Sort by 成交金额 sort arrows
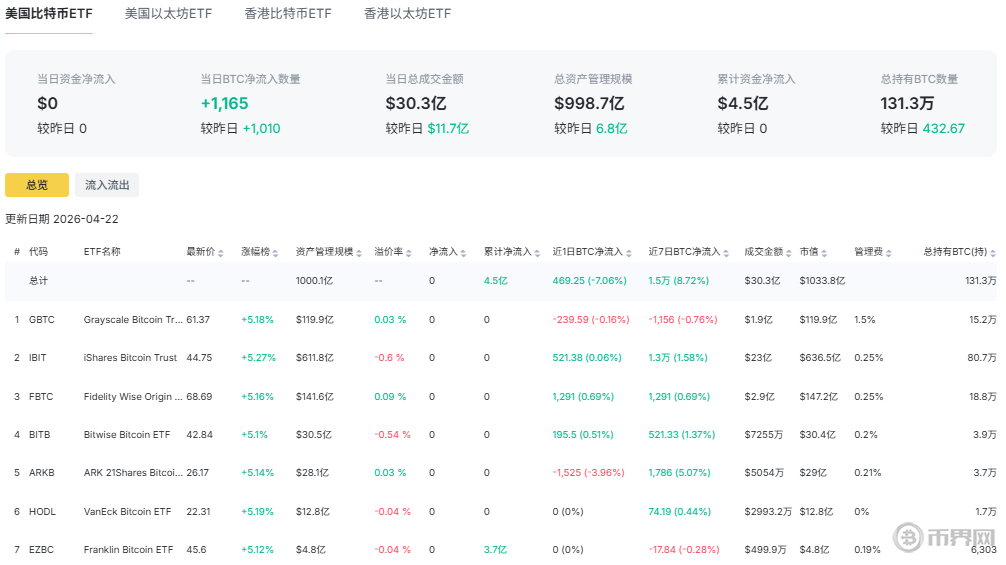 point(789,253)
